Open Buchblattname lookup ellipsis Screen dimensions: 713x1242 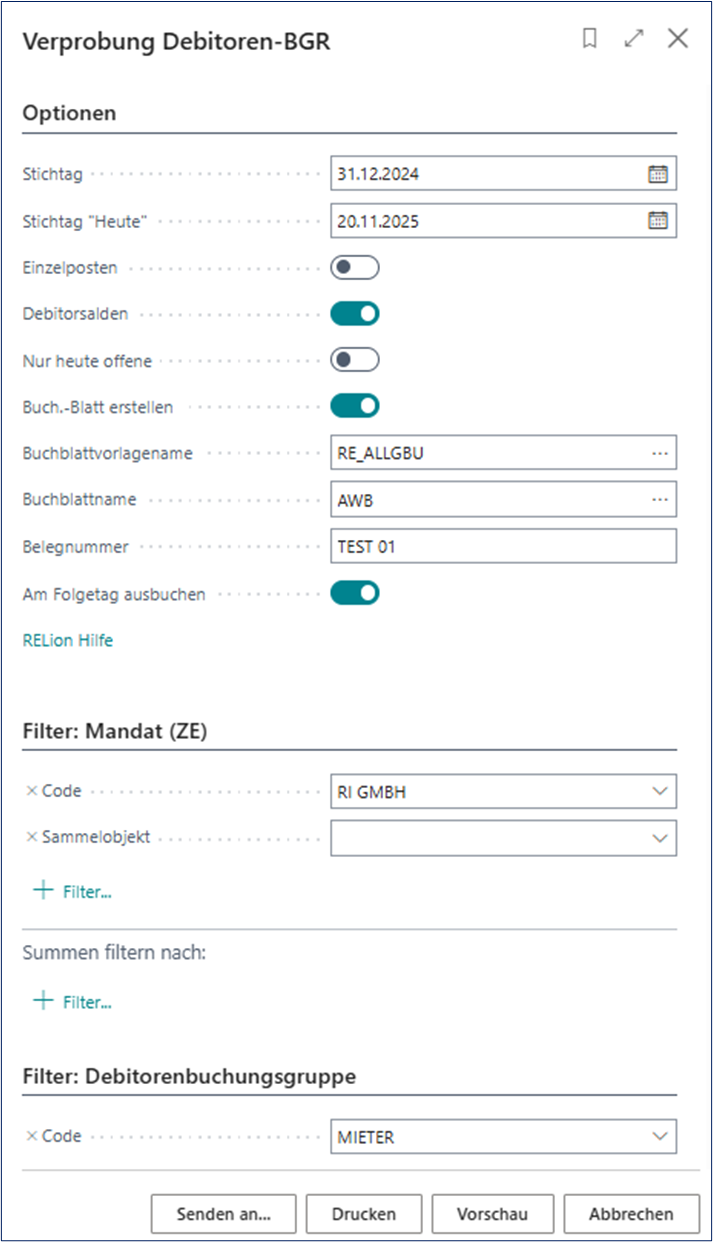click(659, 500)
